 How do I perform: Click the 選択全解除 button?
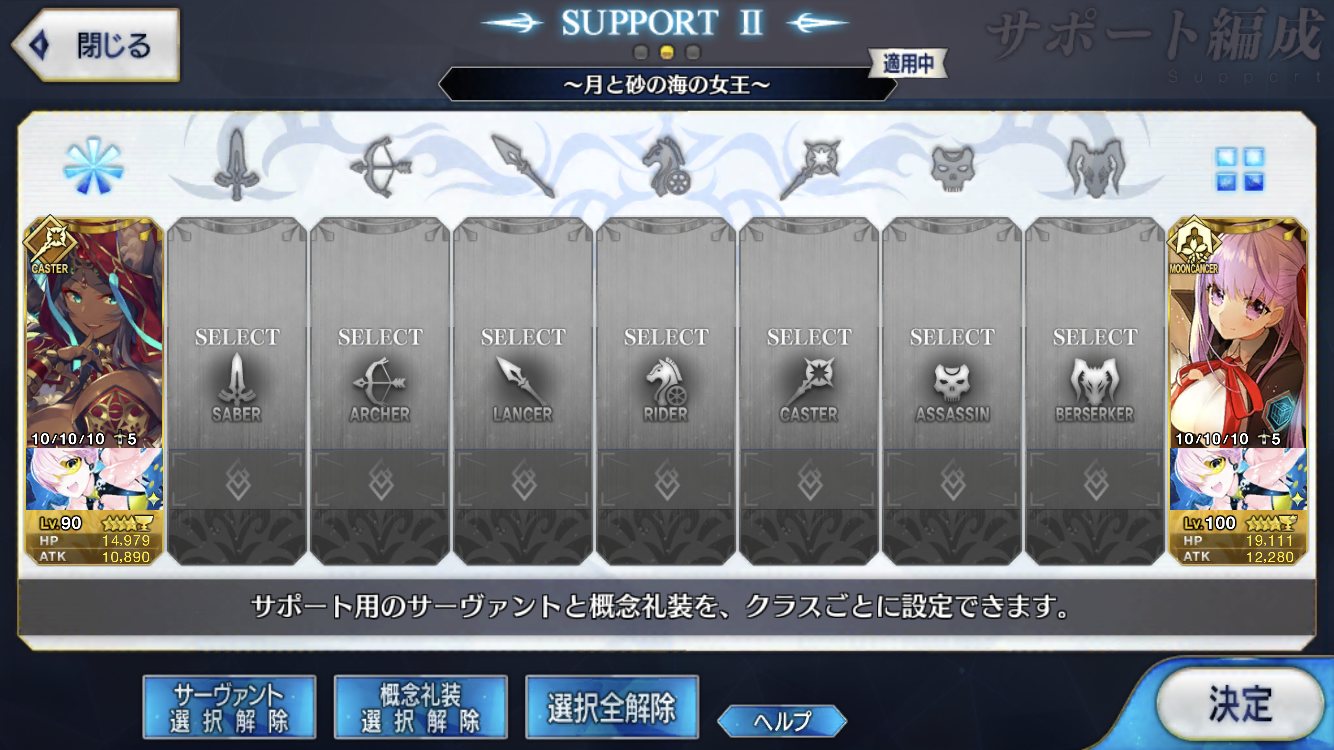[x=611, y=708]
